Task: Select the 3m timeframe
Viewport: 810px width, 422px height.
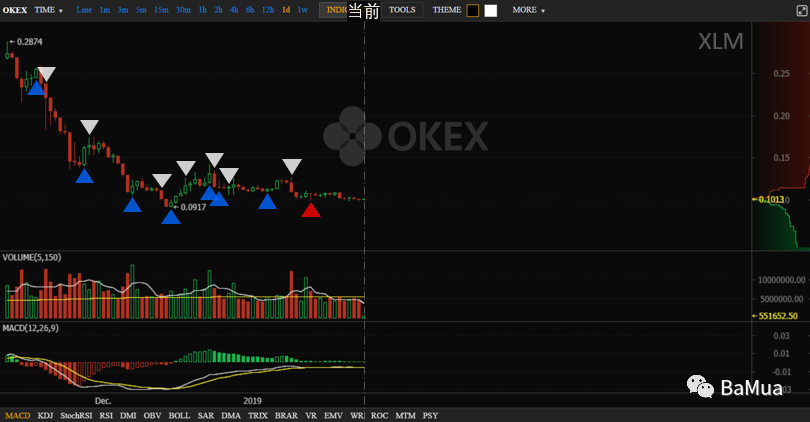Action: (123, 10)
